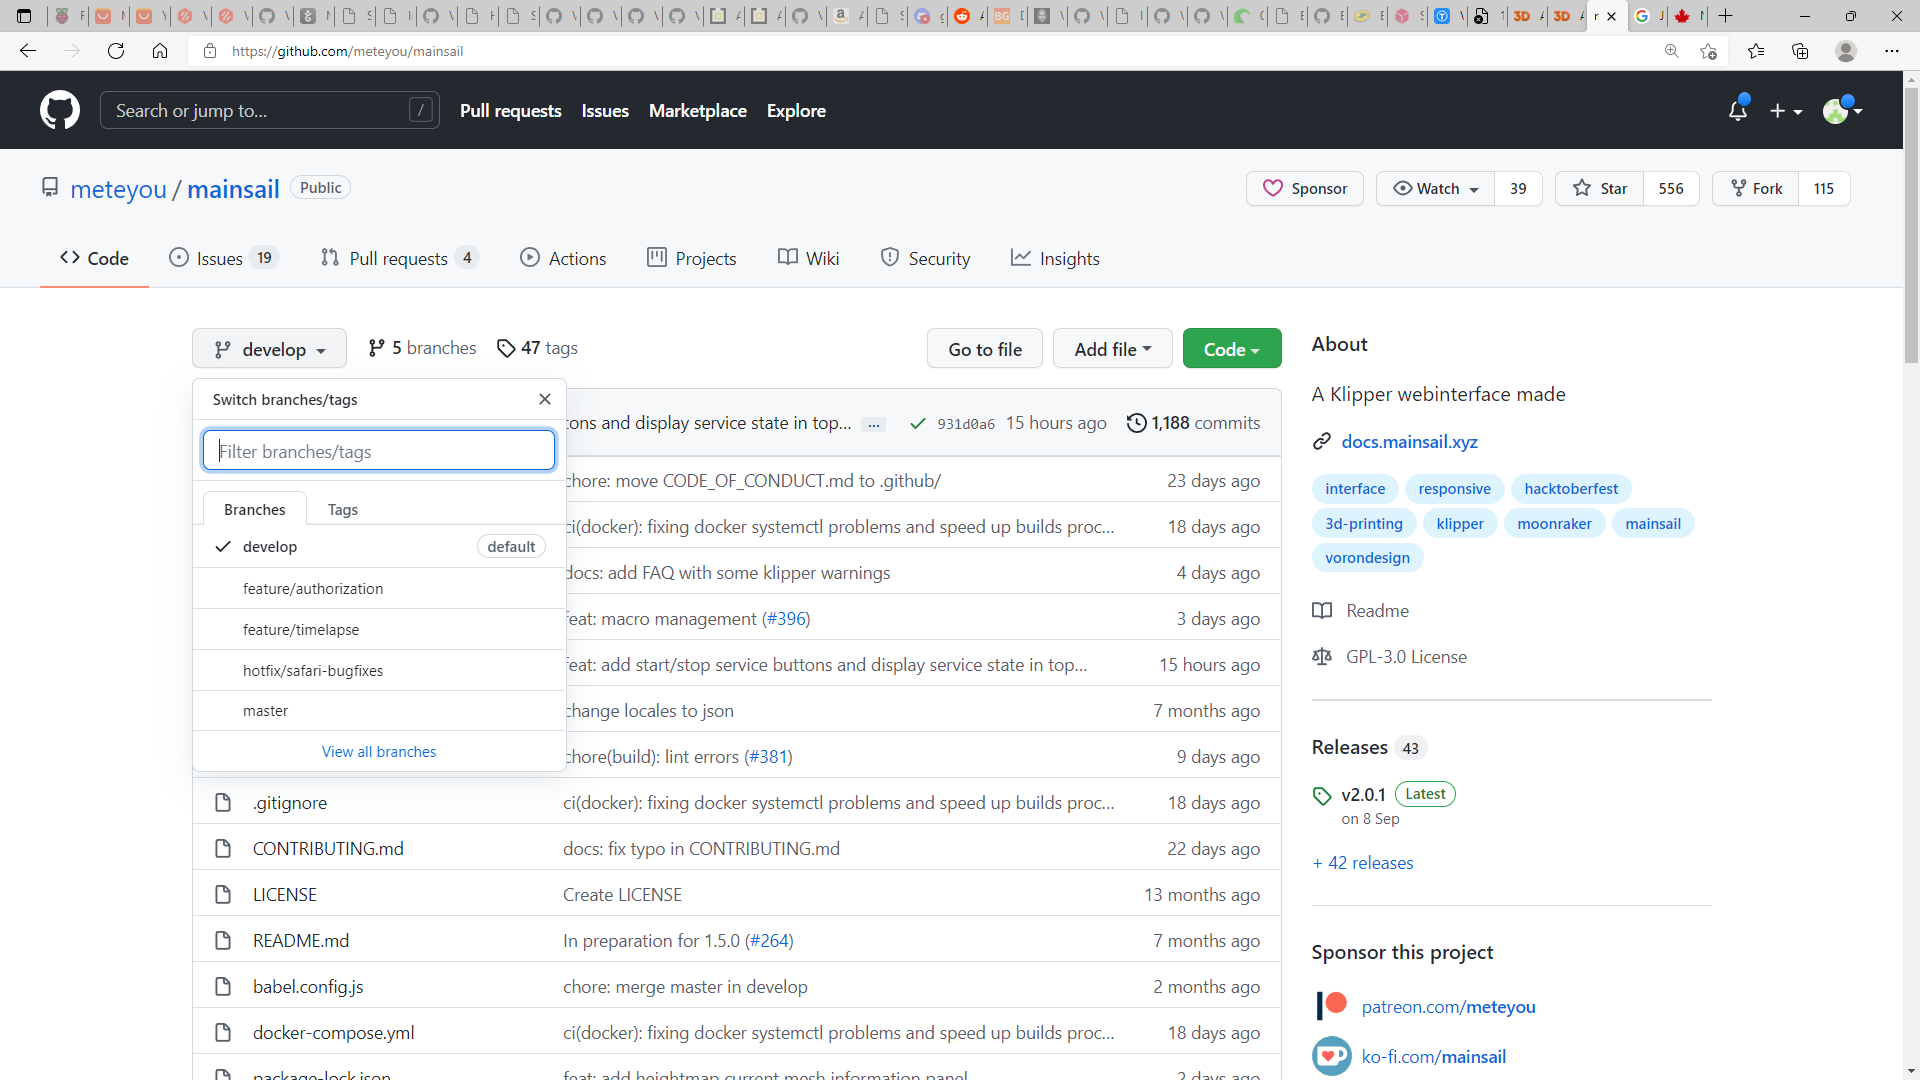Open the CONTRIBUTING.md file
The image size is (1920, 1080).
click(328, 849)
